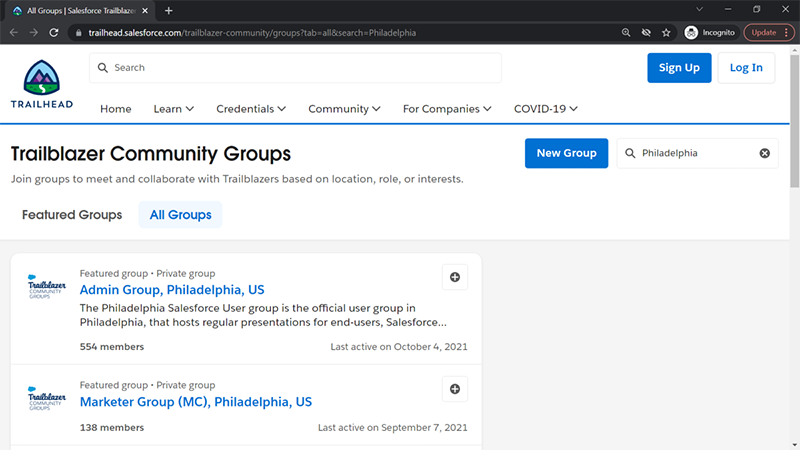Click the zoom magnifier icon in address bar
The height and width of the screenshot is (450, 800).
coord(626,33)
